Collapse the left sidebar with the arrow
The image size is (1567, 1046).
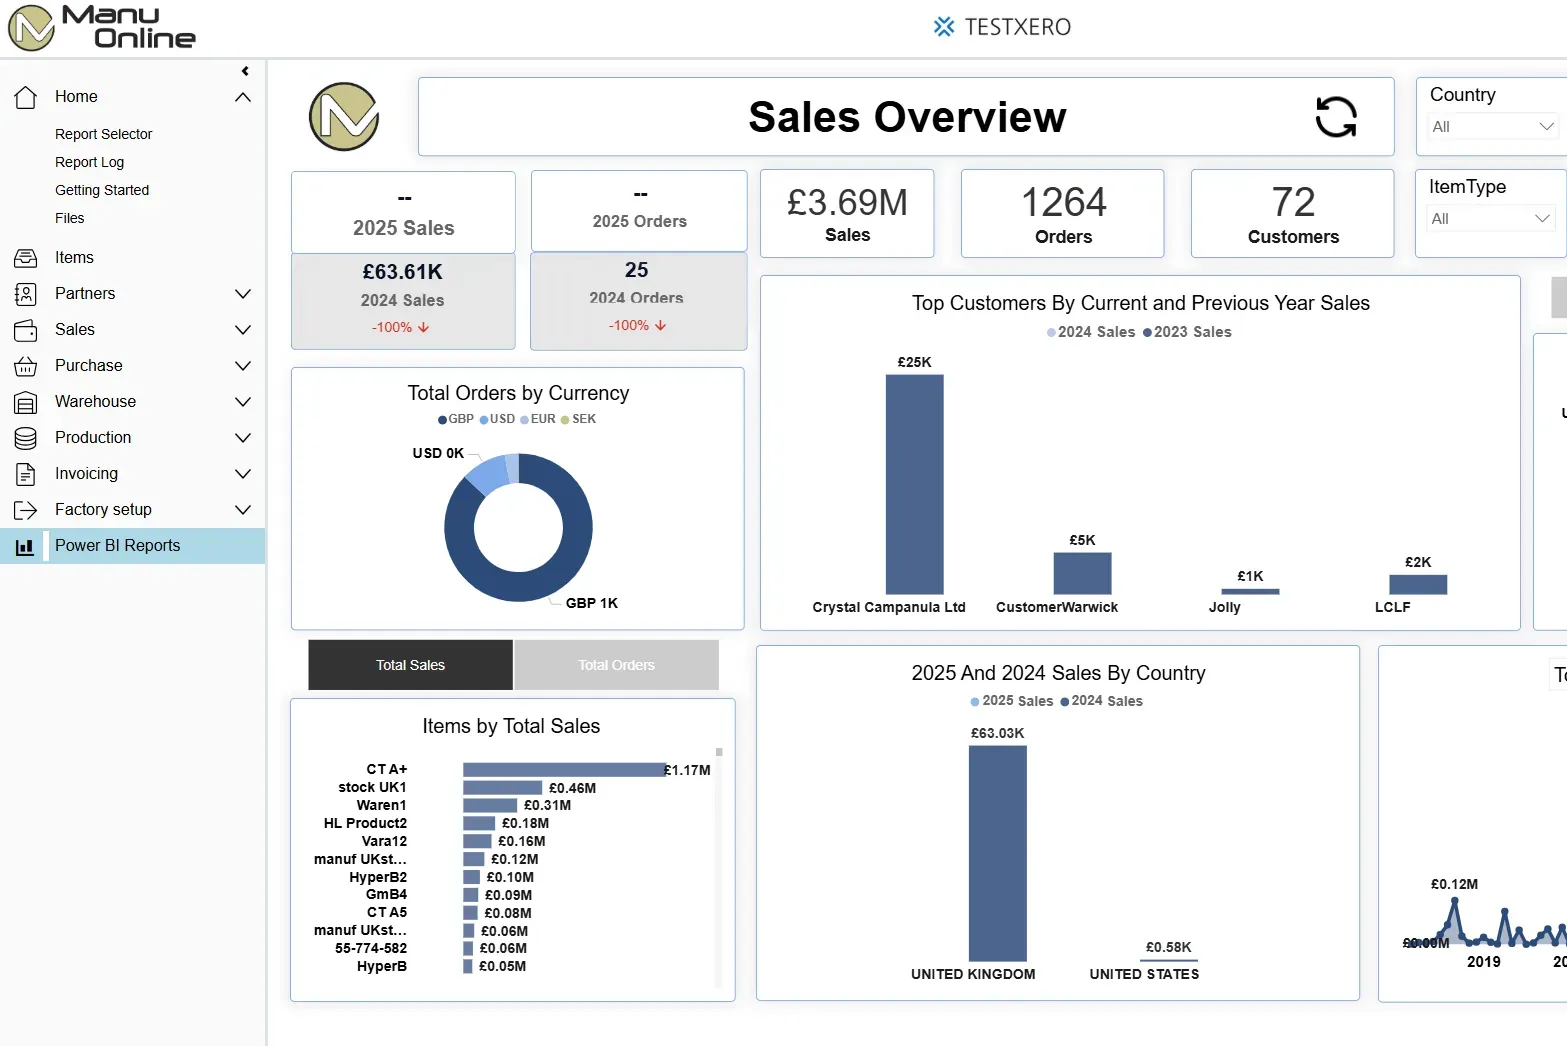(x=245, y=70)
